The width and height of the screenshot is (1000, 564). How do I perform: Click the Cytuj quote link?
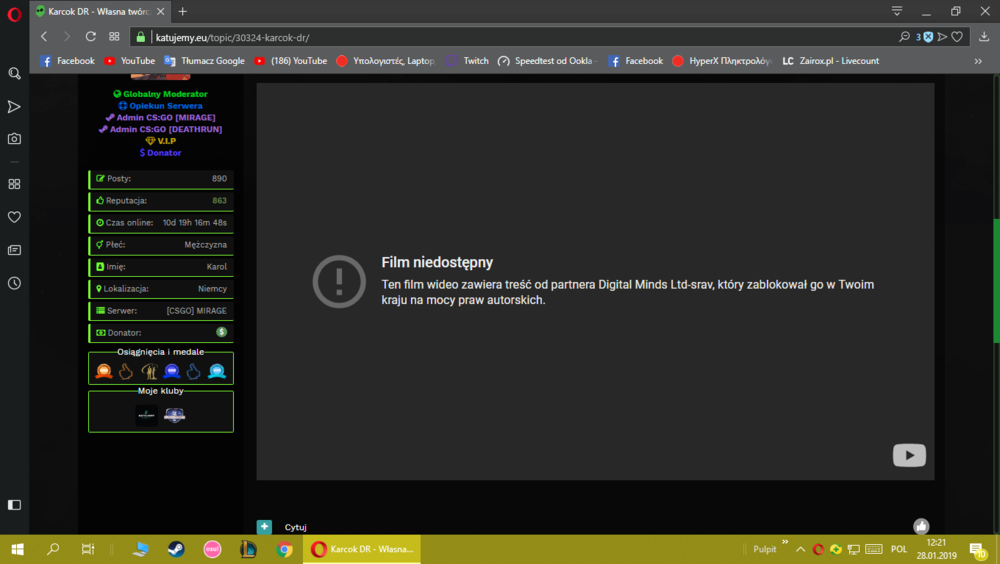(295, 527)
